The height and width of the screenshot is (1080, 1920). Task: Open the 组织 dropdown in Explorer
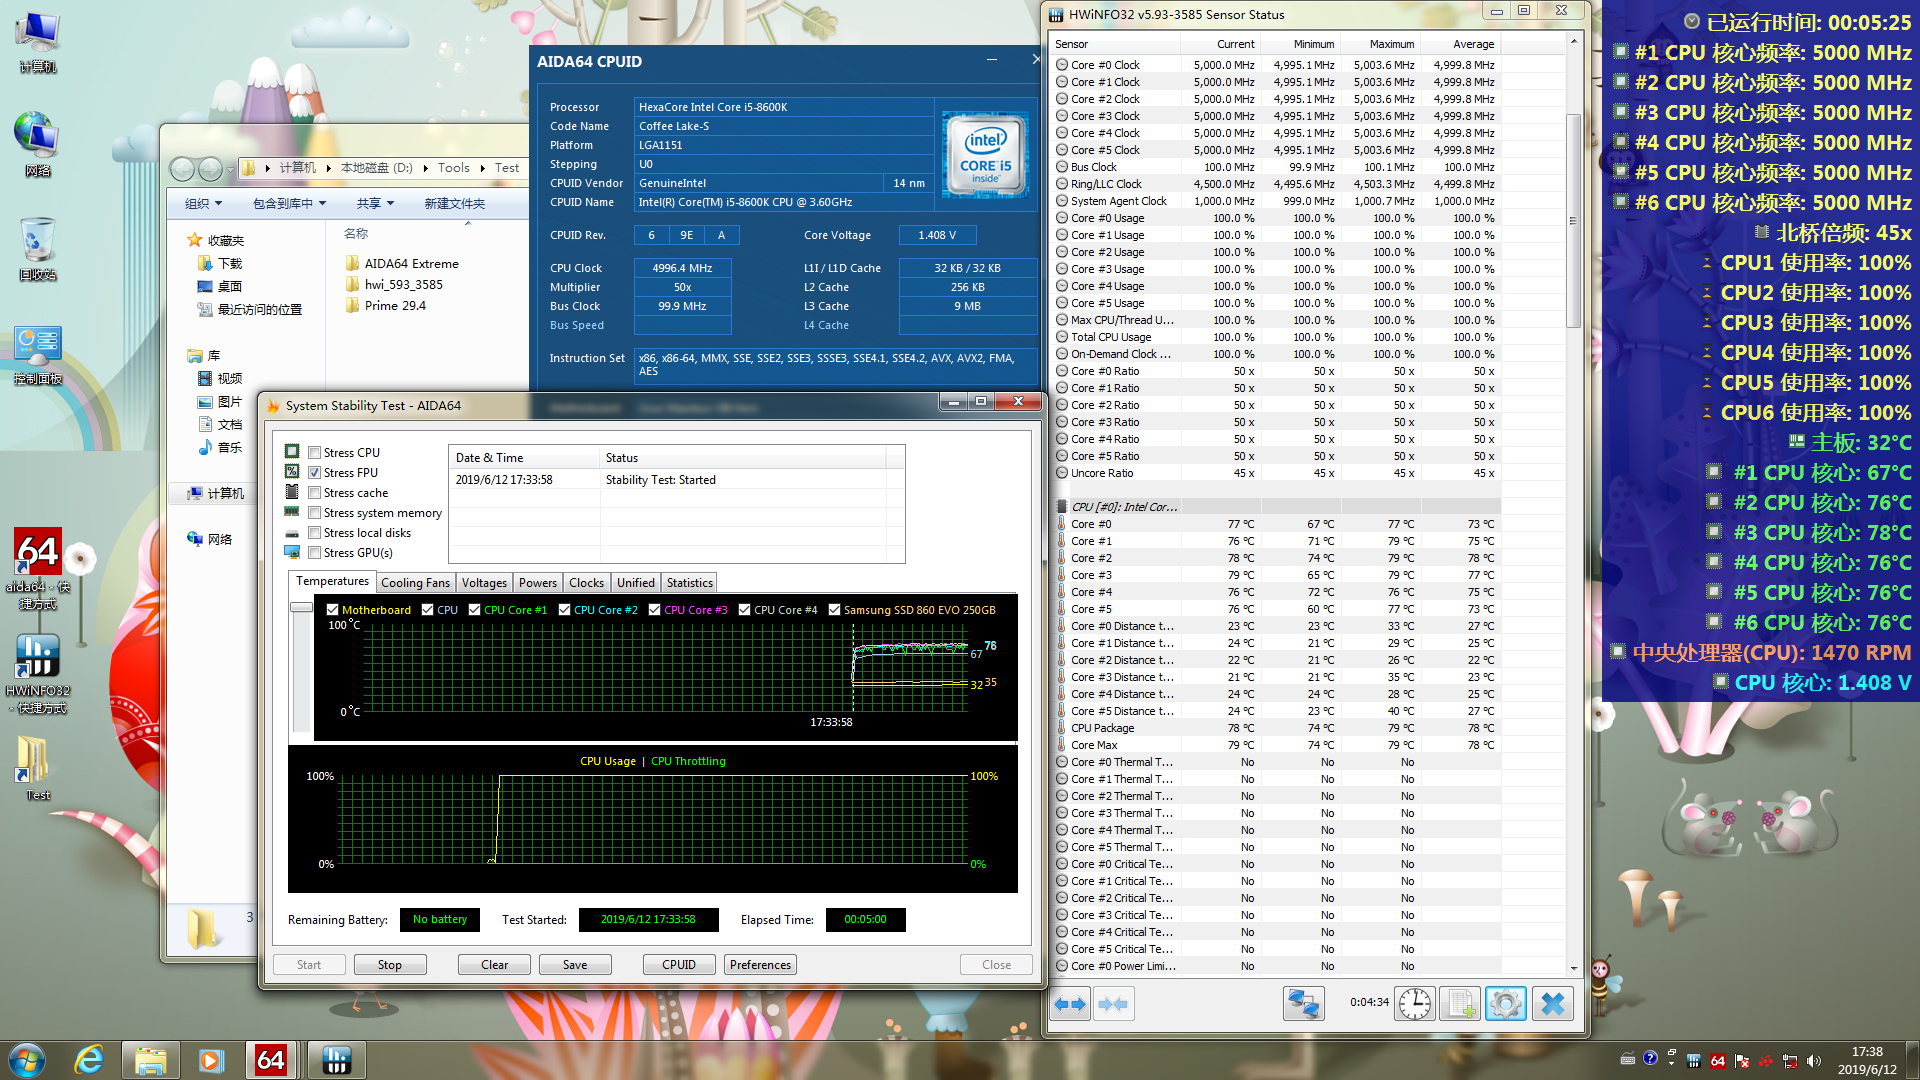pyautogui.click(x=203, y=204)
